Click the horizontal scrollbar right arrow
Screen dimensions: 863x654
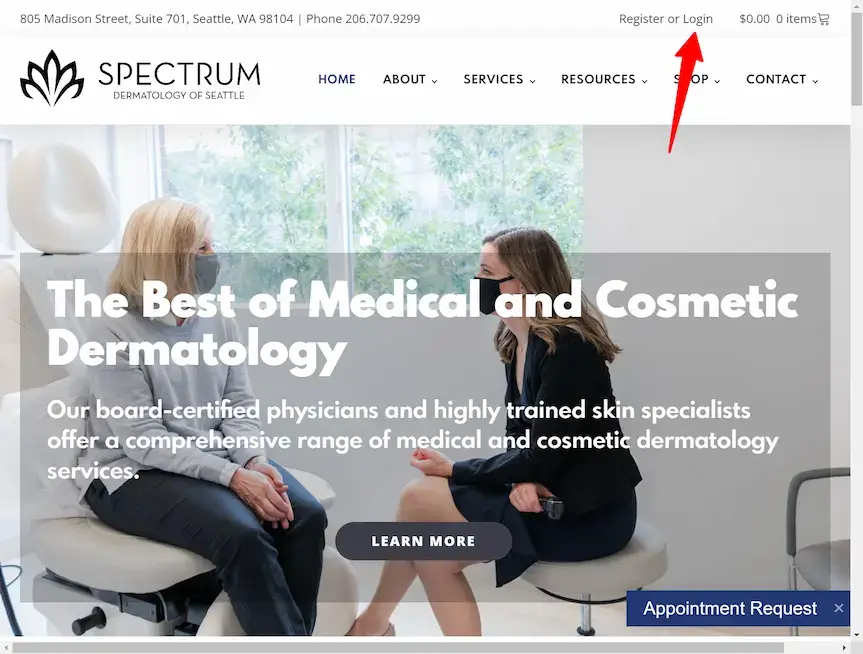coord(845,648)
